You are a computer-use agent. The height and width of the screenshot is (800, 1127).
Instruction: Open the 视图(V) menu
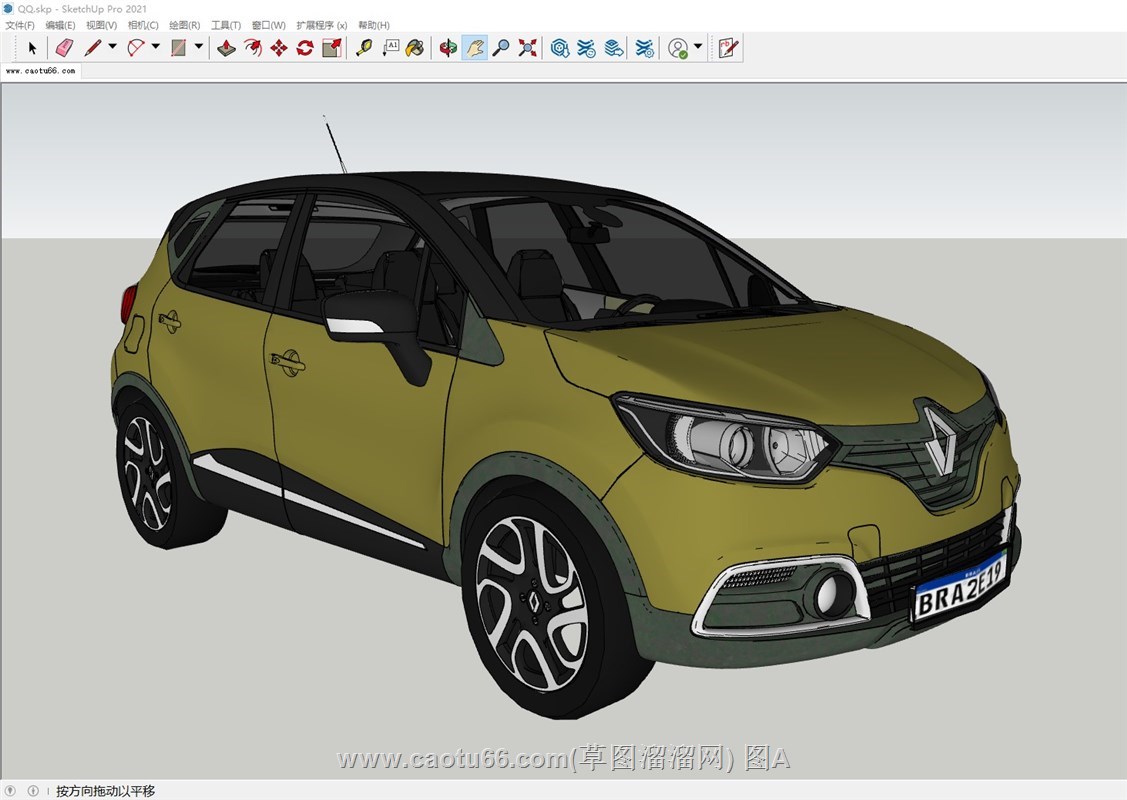tap(101, 25)
